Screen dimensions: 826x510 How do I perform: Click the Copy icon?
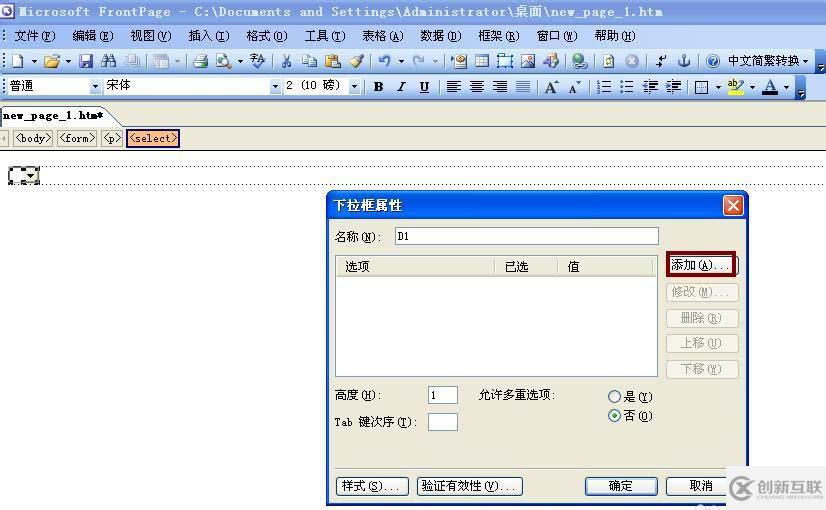310,61
